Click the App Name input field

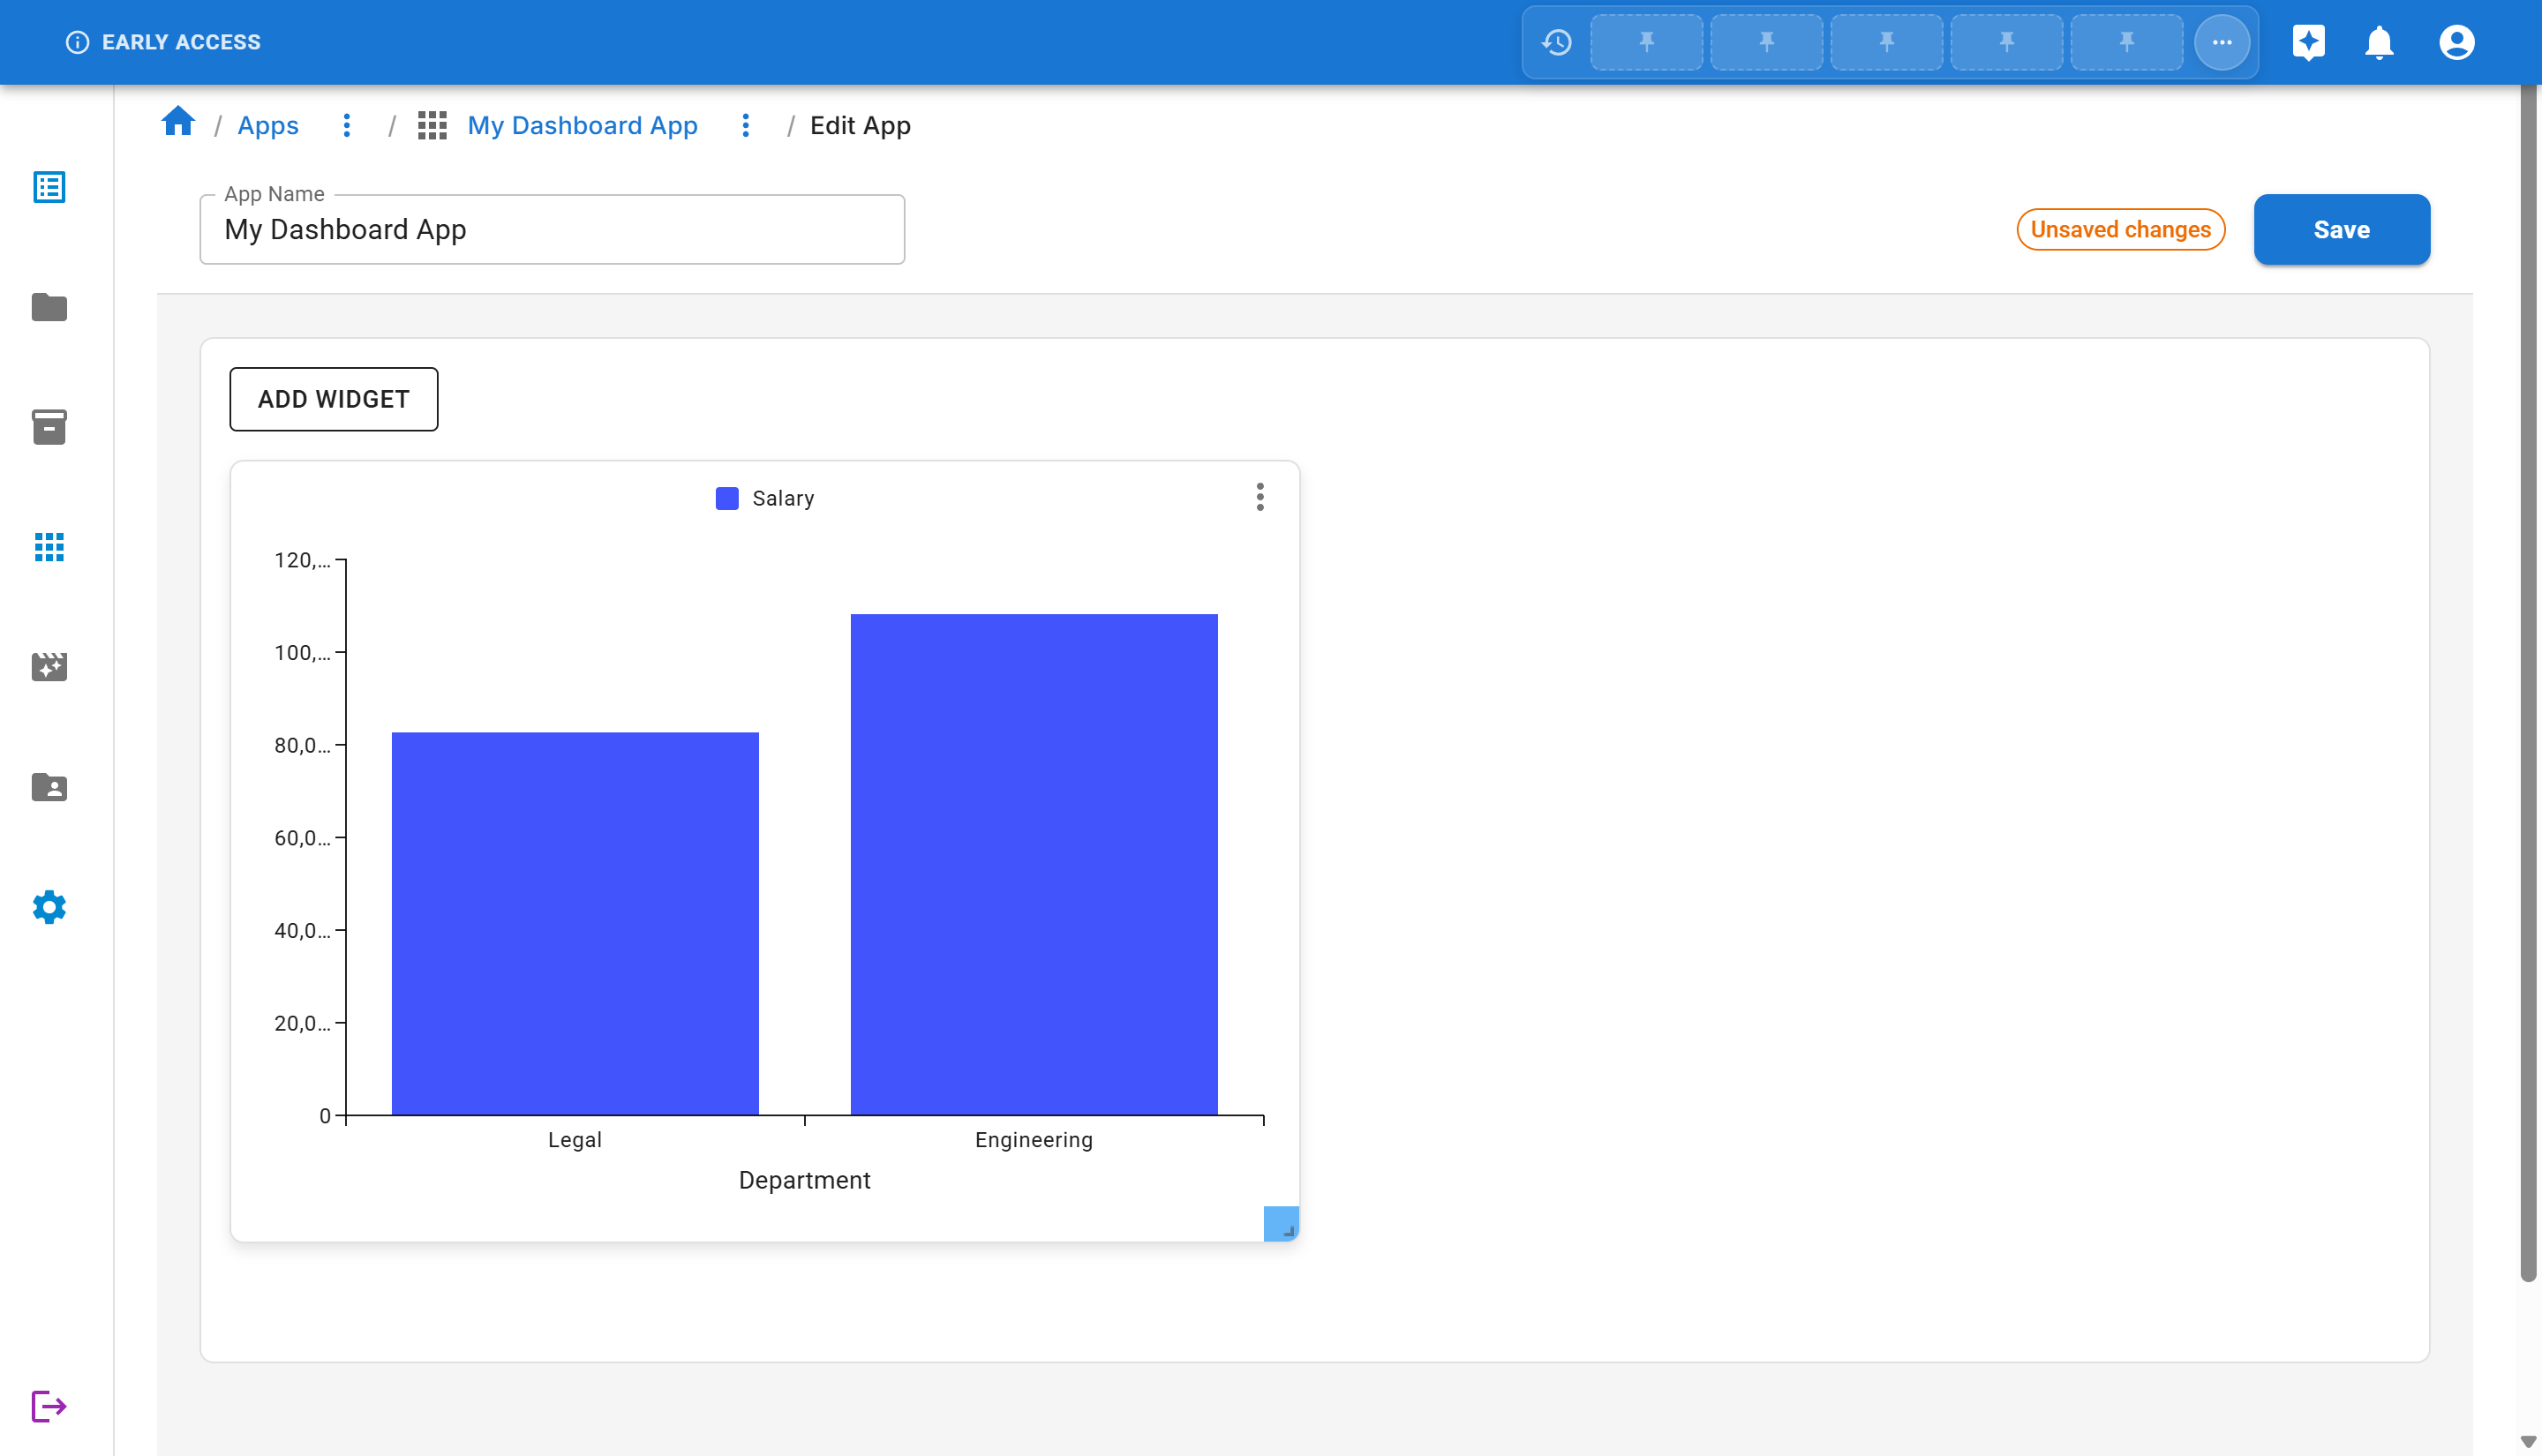click(x=552, y=230)
